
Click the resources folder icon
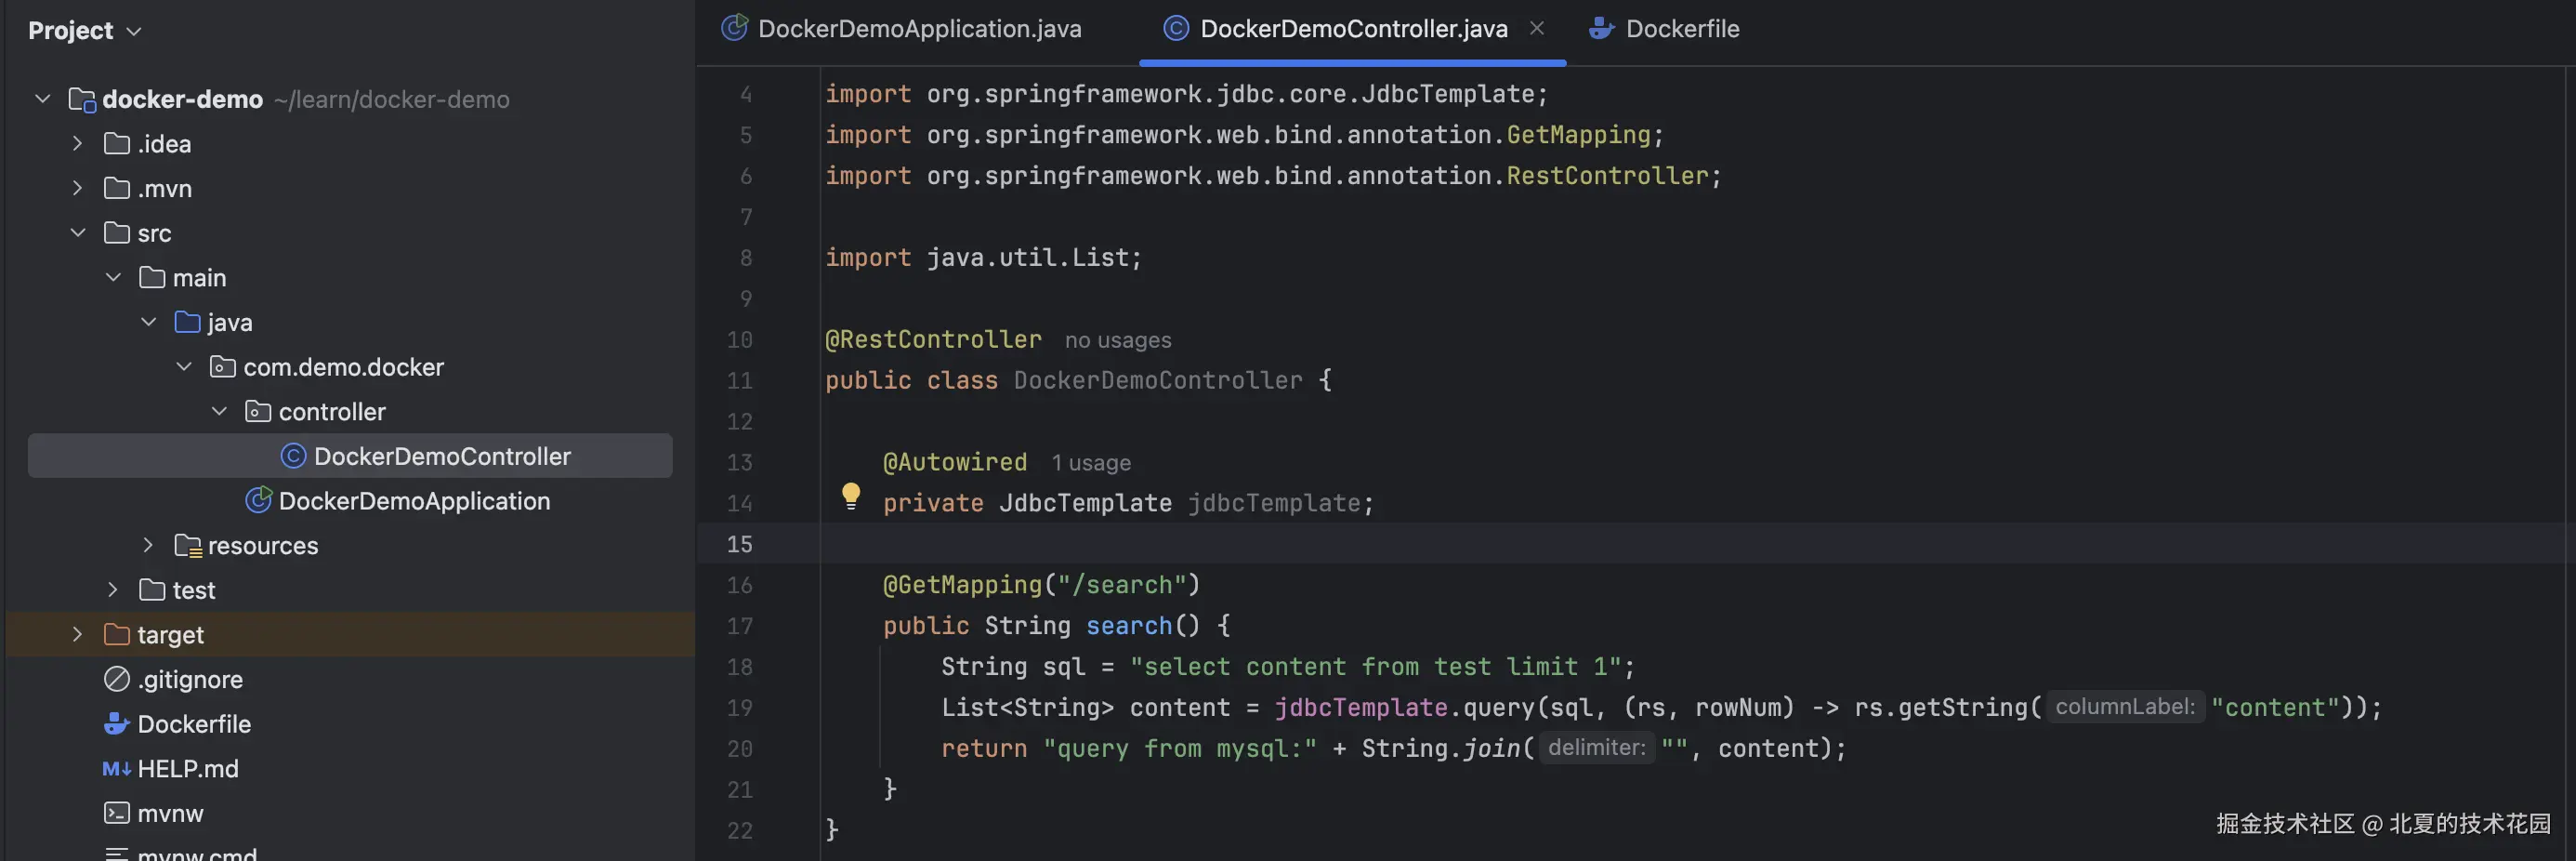pos(188,546)
